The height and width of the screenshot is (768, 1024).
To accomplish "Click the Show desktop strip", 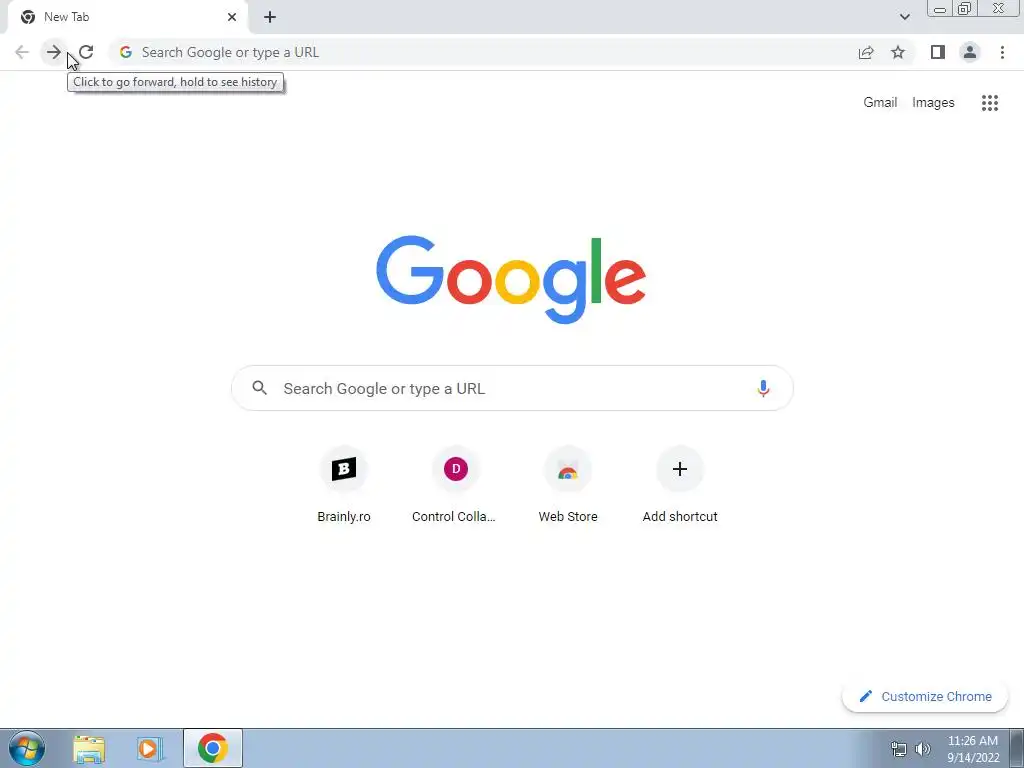I will point(1016,748).
